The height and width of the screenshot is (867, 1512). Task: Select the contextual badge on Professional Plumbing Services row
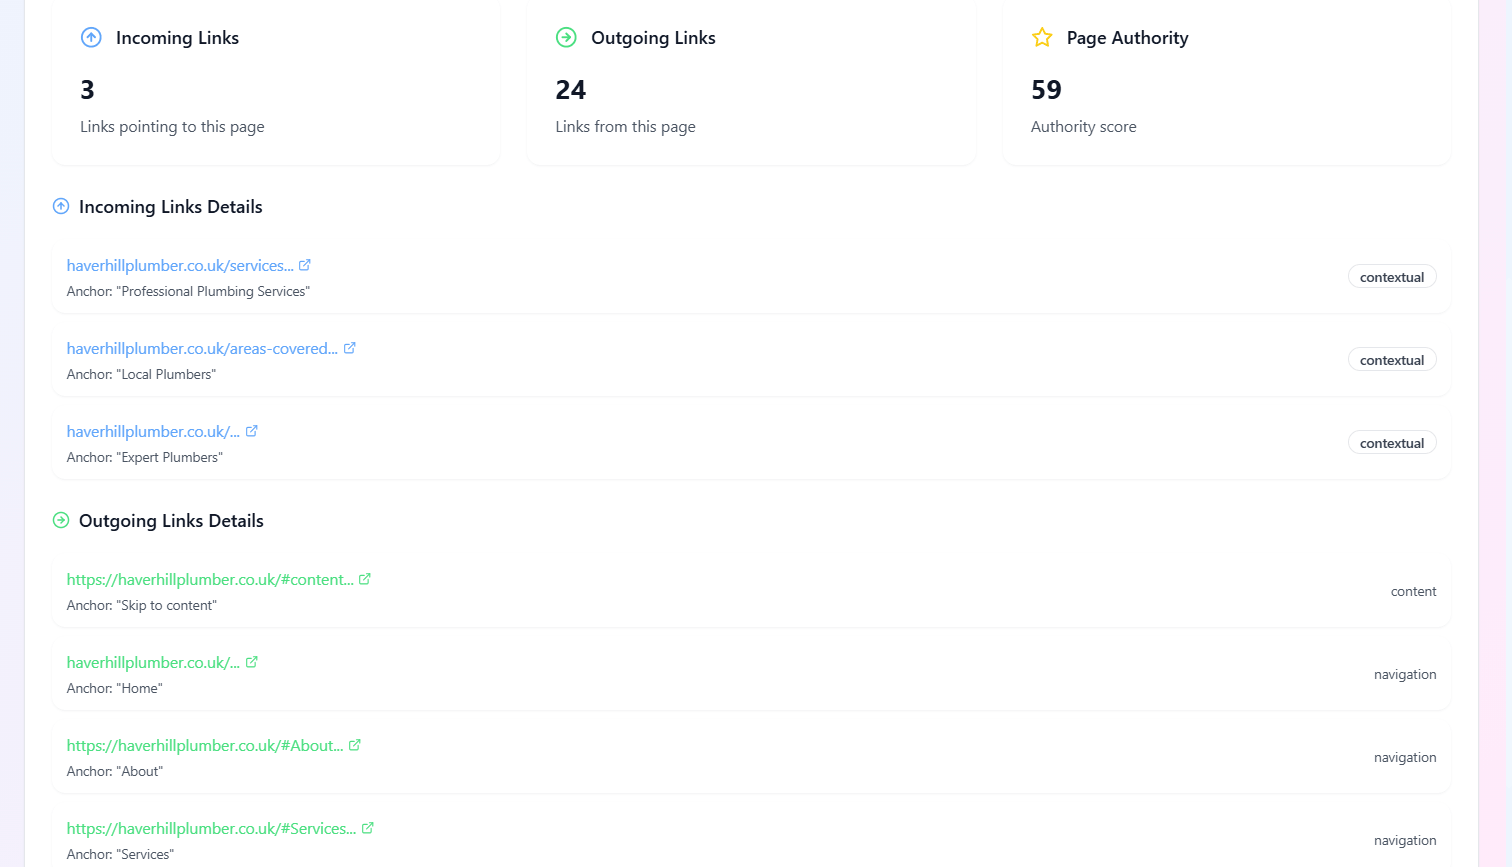[x=1392, y=276]
